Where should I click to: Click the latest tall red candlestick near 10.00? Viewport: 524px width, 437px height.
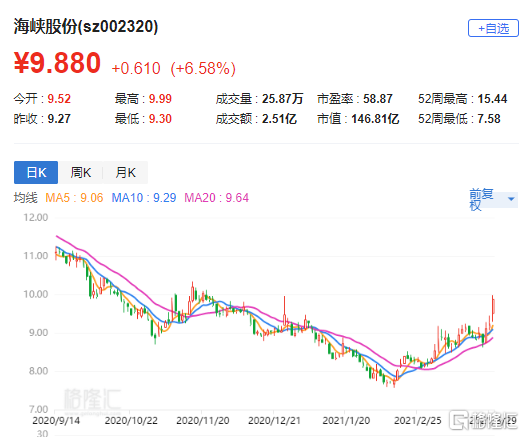(493, 307)
